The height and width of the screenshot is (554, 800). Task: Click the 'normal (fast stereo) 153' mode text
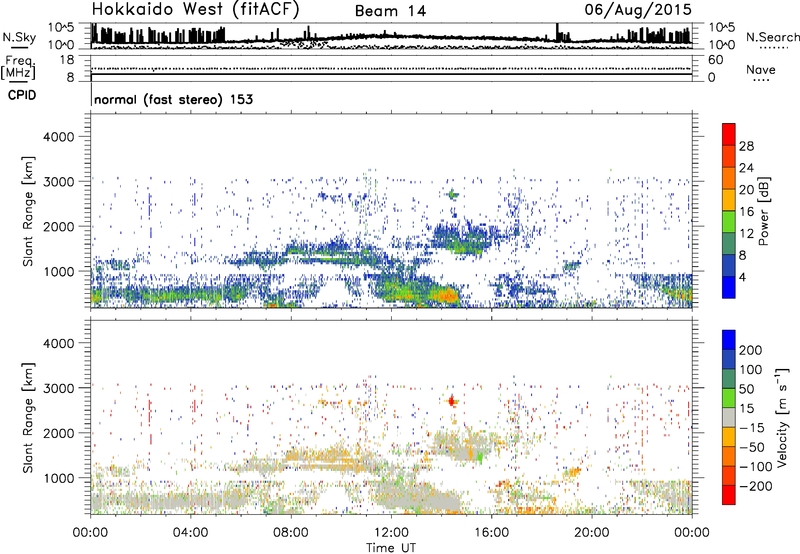[173, 99]
